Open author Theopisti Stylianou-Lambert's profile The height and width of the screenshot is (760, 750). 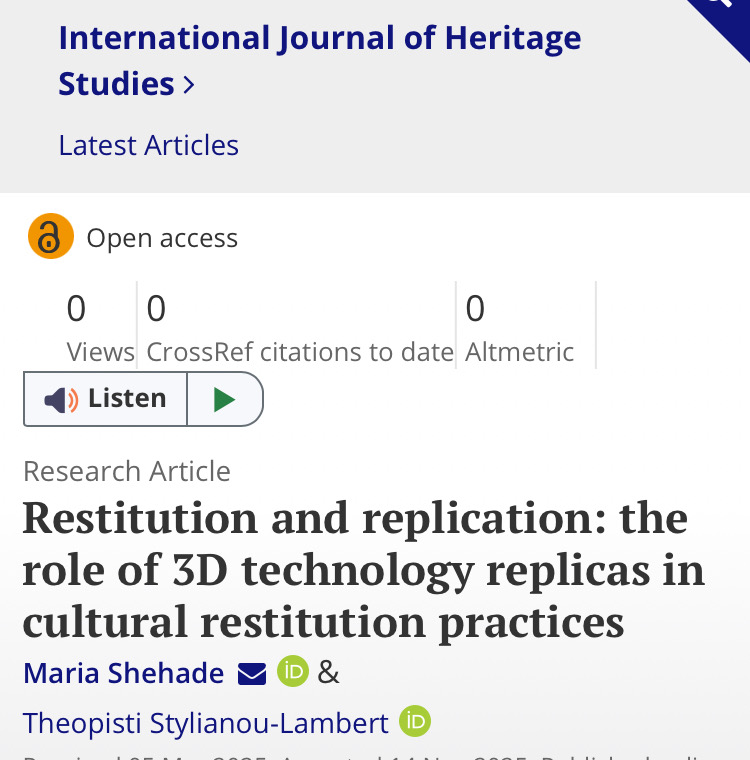(x=206, y=723)
